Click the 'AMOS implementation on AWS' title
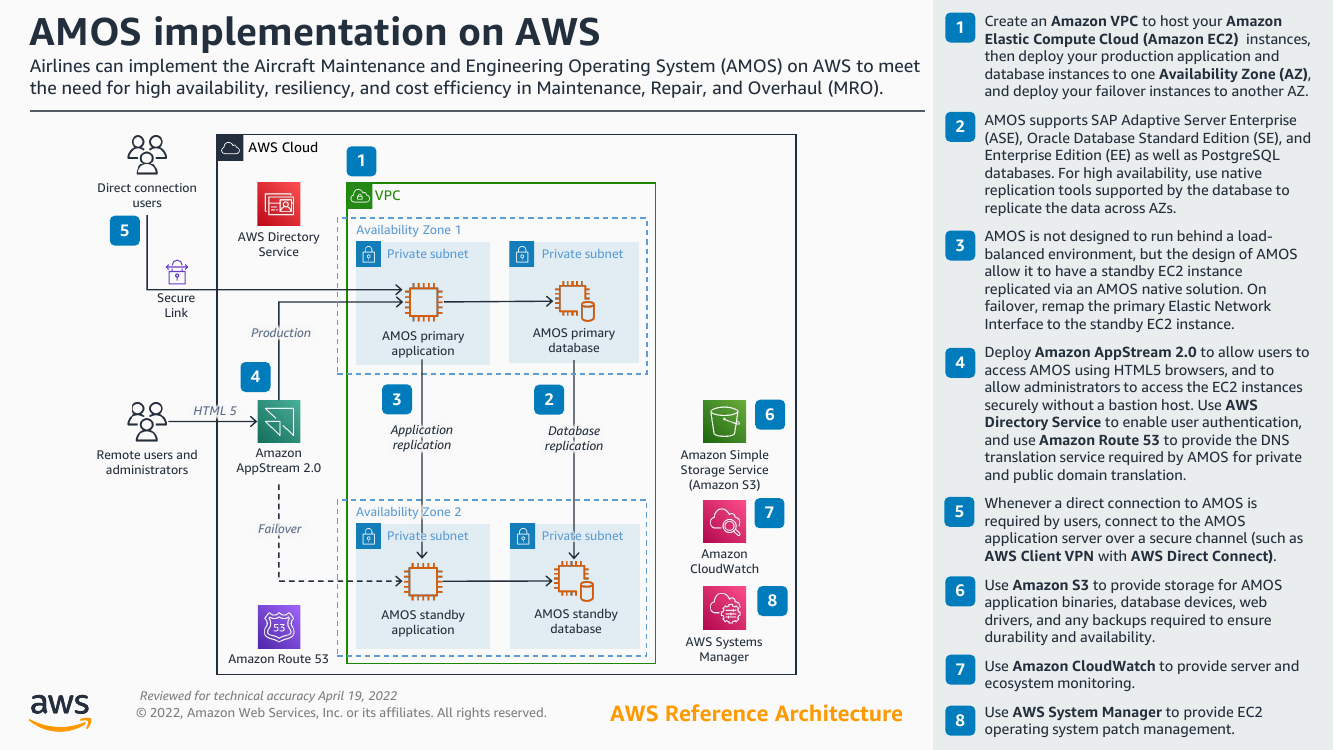Viewport: 1334px width, 750px height. pyautogui.click(x=315, y=32)
